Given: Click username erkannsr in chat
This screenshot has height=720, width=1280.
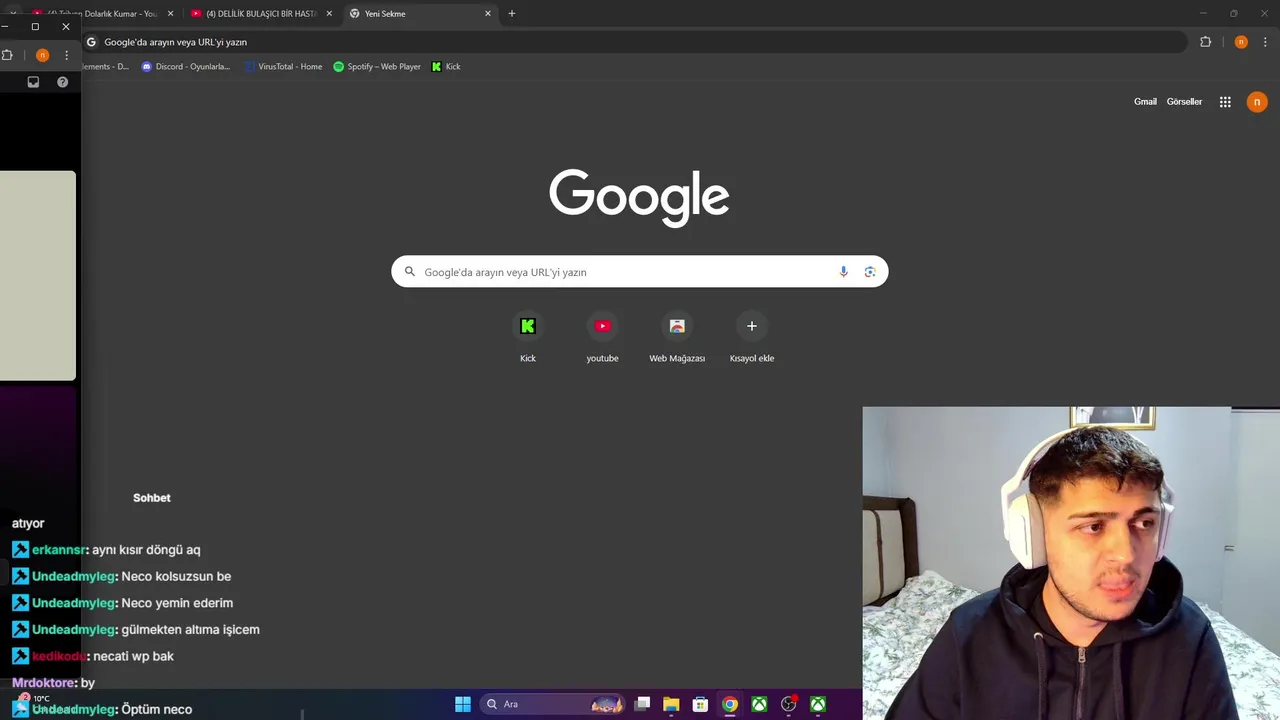Looking at the screenshot, I should click(59, 550).
